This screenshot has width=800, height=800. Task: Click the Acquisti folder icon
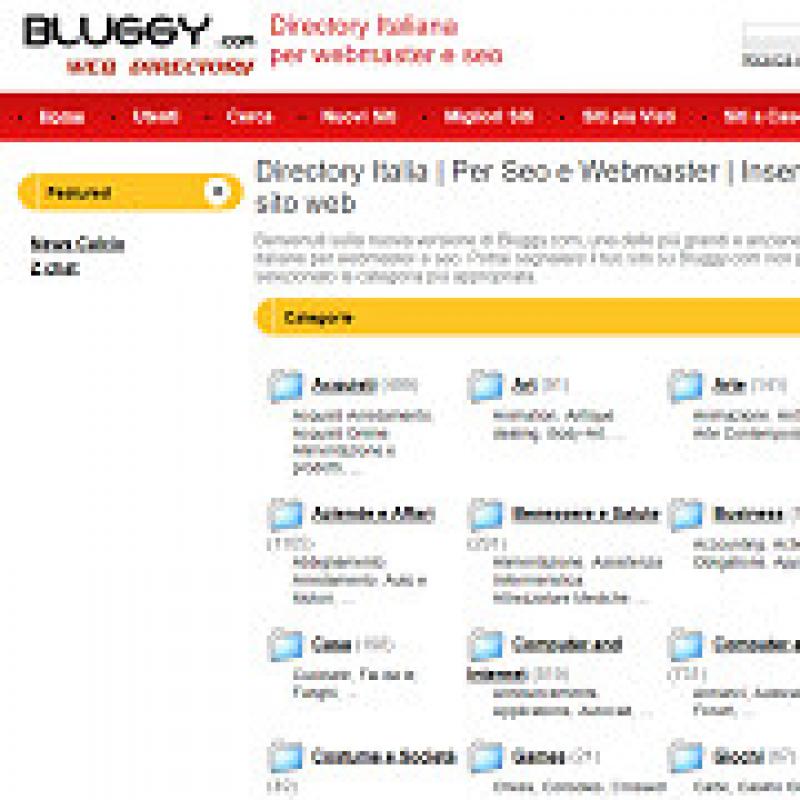pyautogui.click(x=285, y=386)
